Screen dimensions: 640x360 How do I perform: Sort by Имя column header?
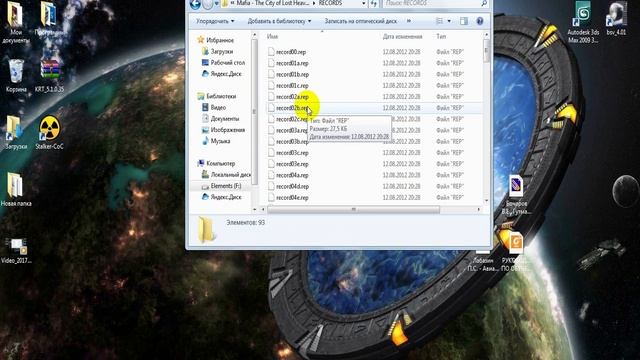point(272,36)
